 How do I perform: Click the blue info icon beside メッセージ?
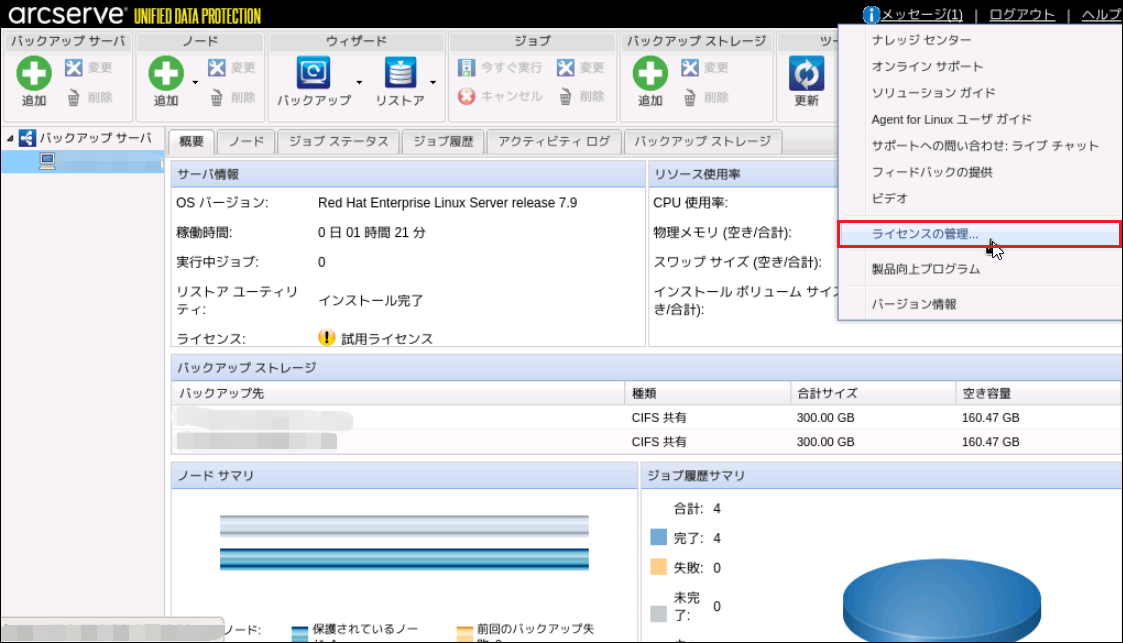coord(871,14)
